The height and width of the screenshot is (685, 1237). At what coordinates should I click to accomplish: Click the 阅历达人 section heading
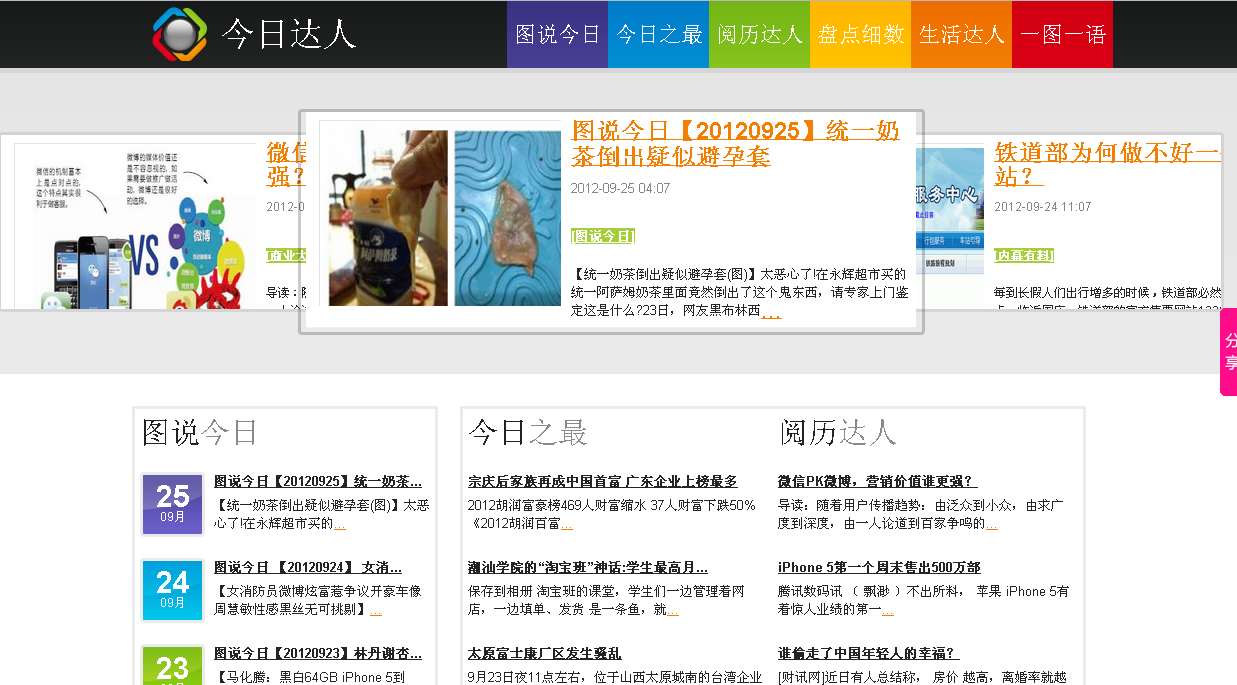click(838, 432)
